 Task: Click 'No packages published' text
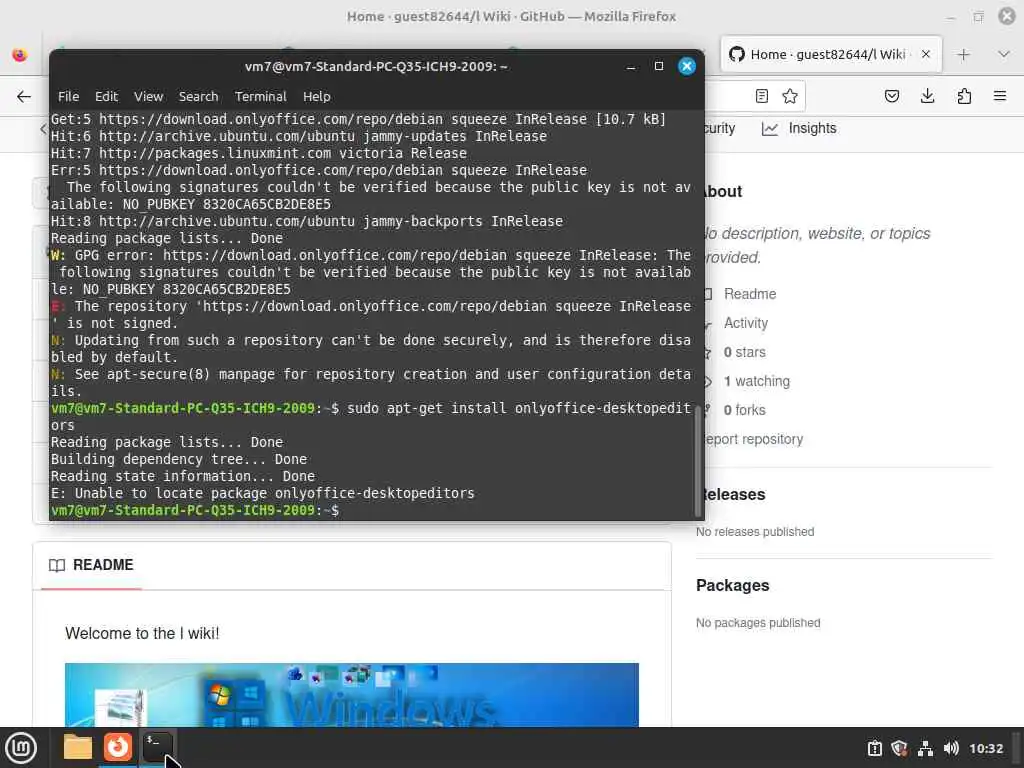(x=758, y=623)
